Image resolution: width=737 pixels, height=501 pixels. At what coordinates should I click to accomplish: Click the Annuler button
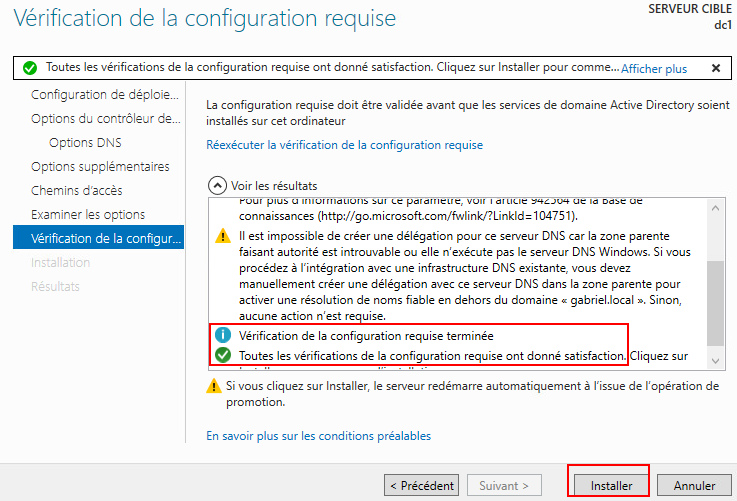point(694,485)
